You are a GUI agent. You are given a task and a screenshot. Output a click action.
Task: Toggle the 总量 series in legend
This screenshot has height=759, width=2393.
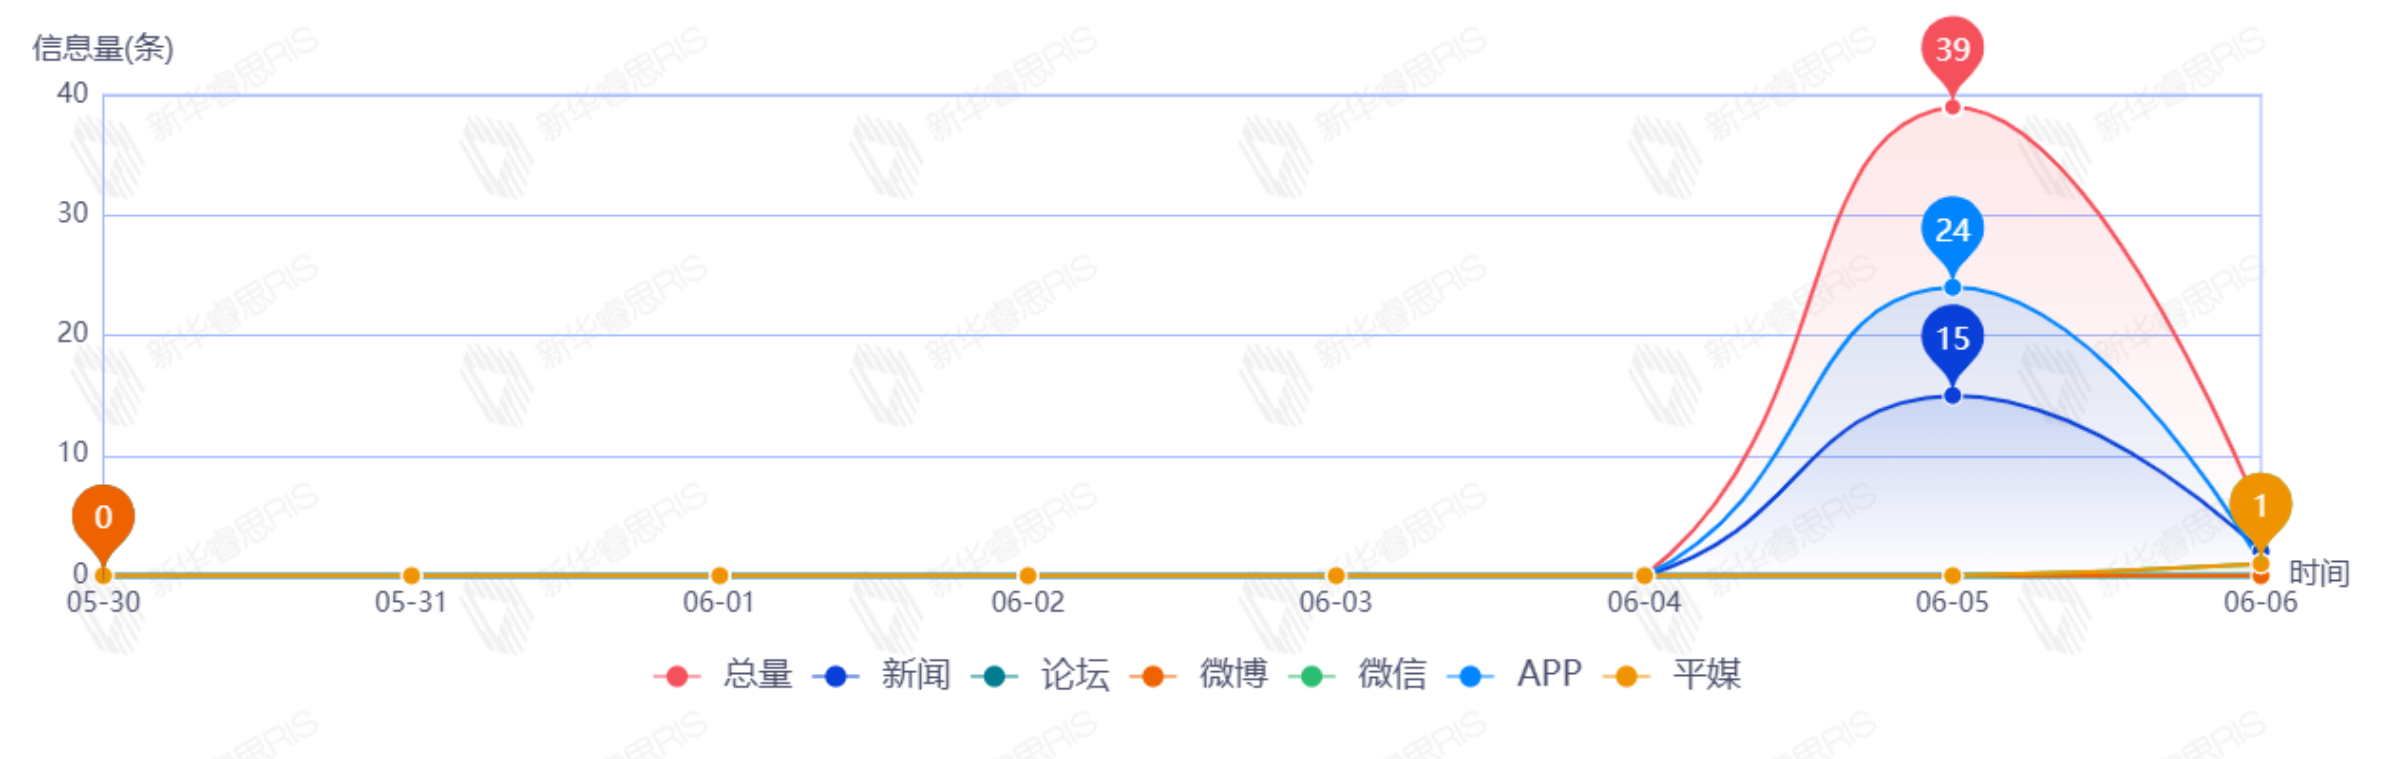point(724,675)
